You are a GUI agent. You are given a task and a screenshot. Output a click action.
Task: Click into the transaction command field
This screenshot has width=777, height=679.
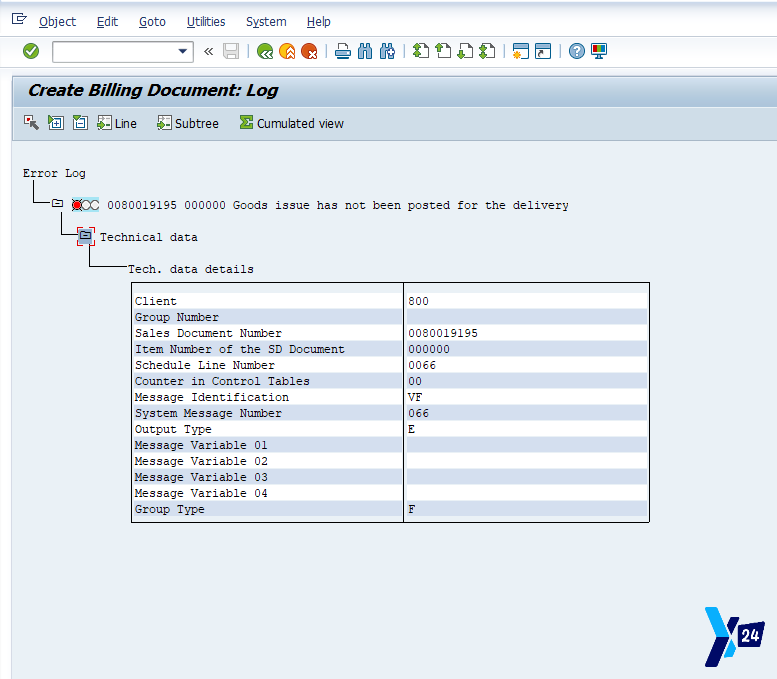tap(112, 51)
